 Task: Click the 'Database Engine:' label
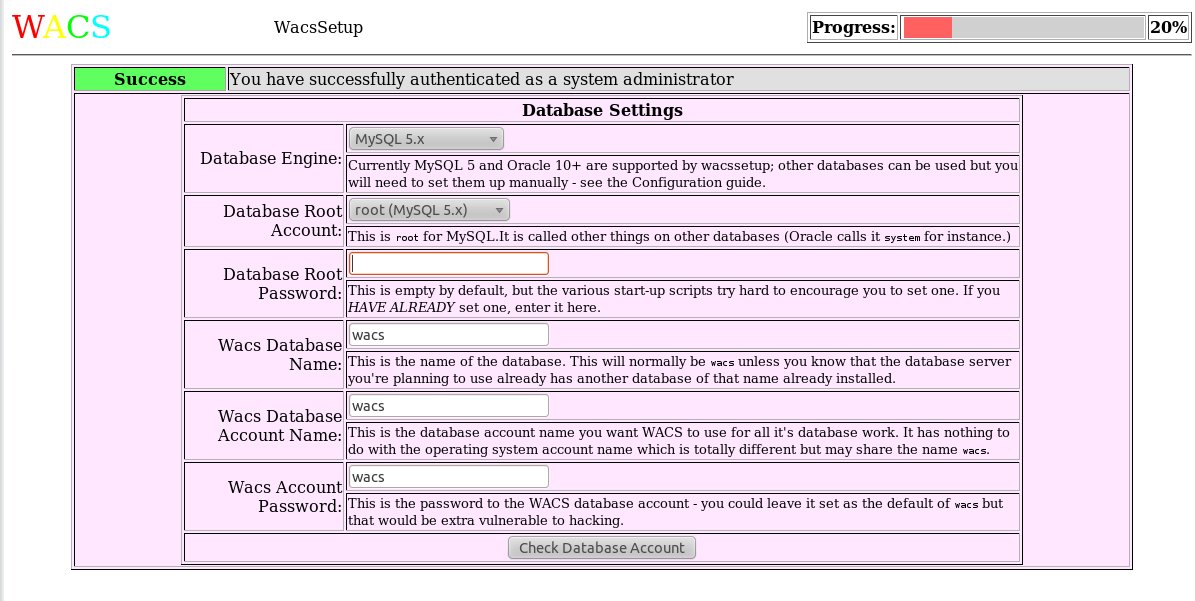(x=271, y=158)
